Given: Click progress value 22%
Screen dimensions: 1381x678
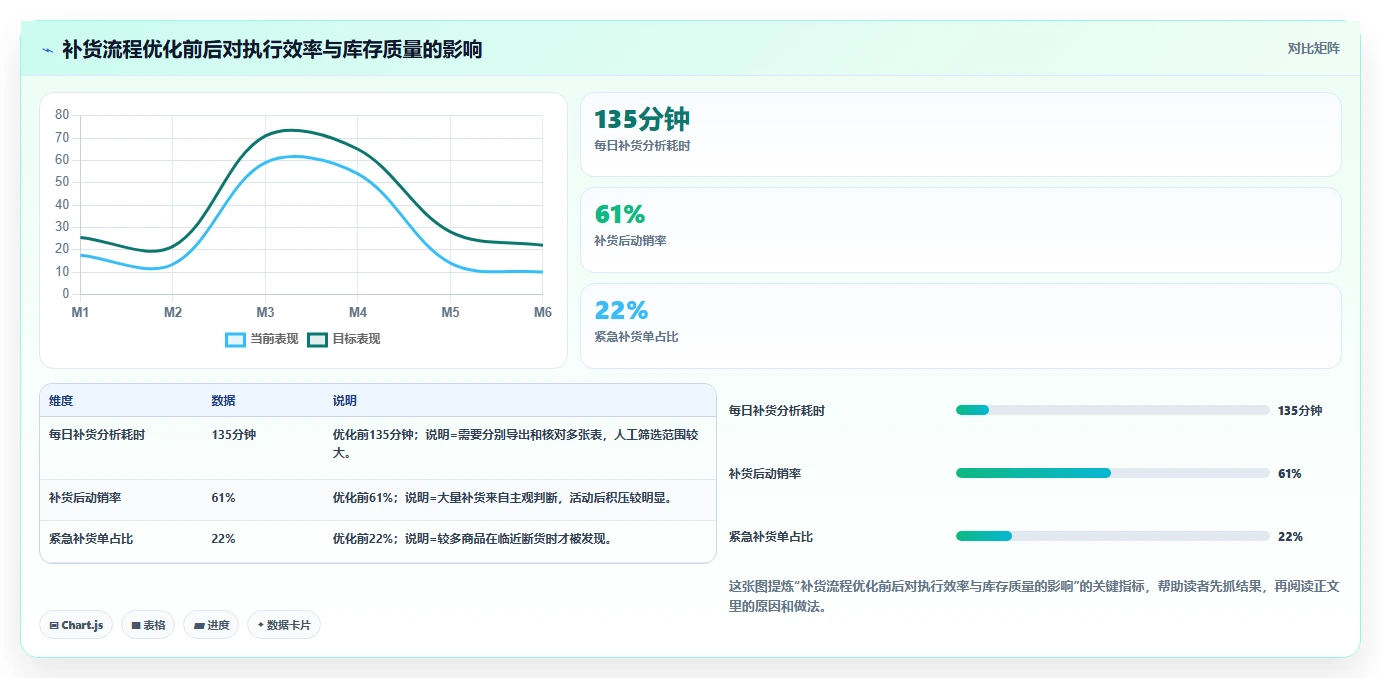Looking at the screenshot, I should point(1290,537).
